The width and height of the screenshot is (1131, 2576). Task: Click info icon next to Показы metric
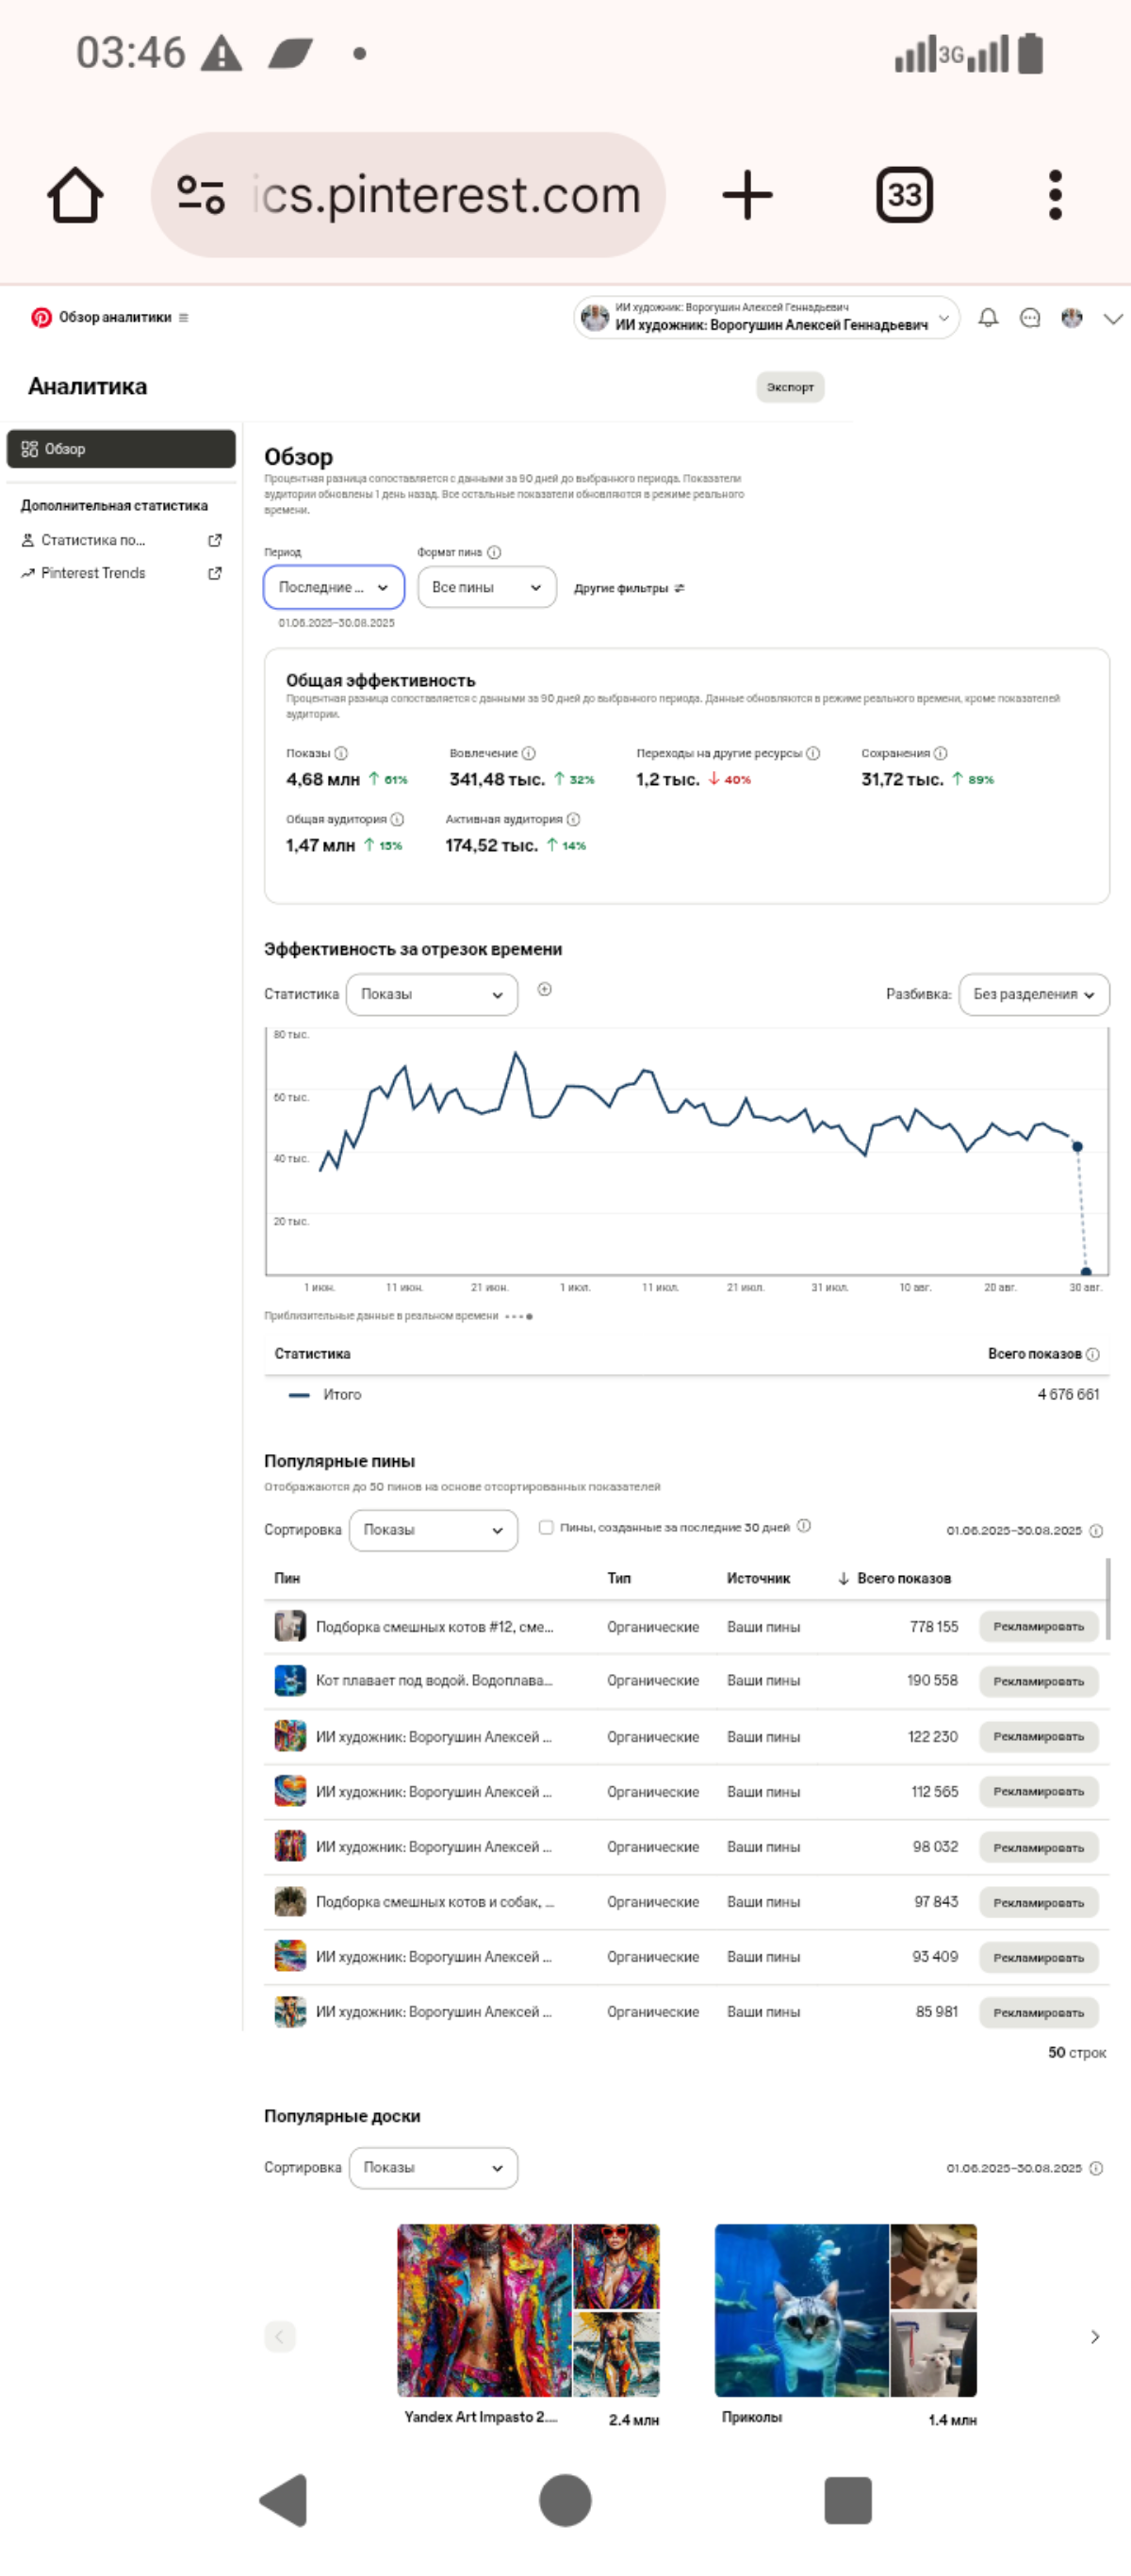[341, 753]
